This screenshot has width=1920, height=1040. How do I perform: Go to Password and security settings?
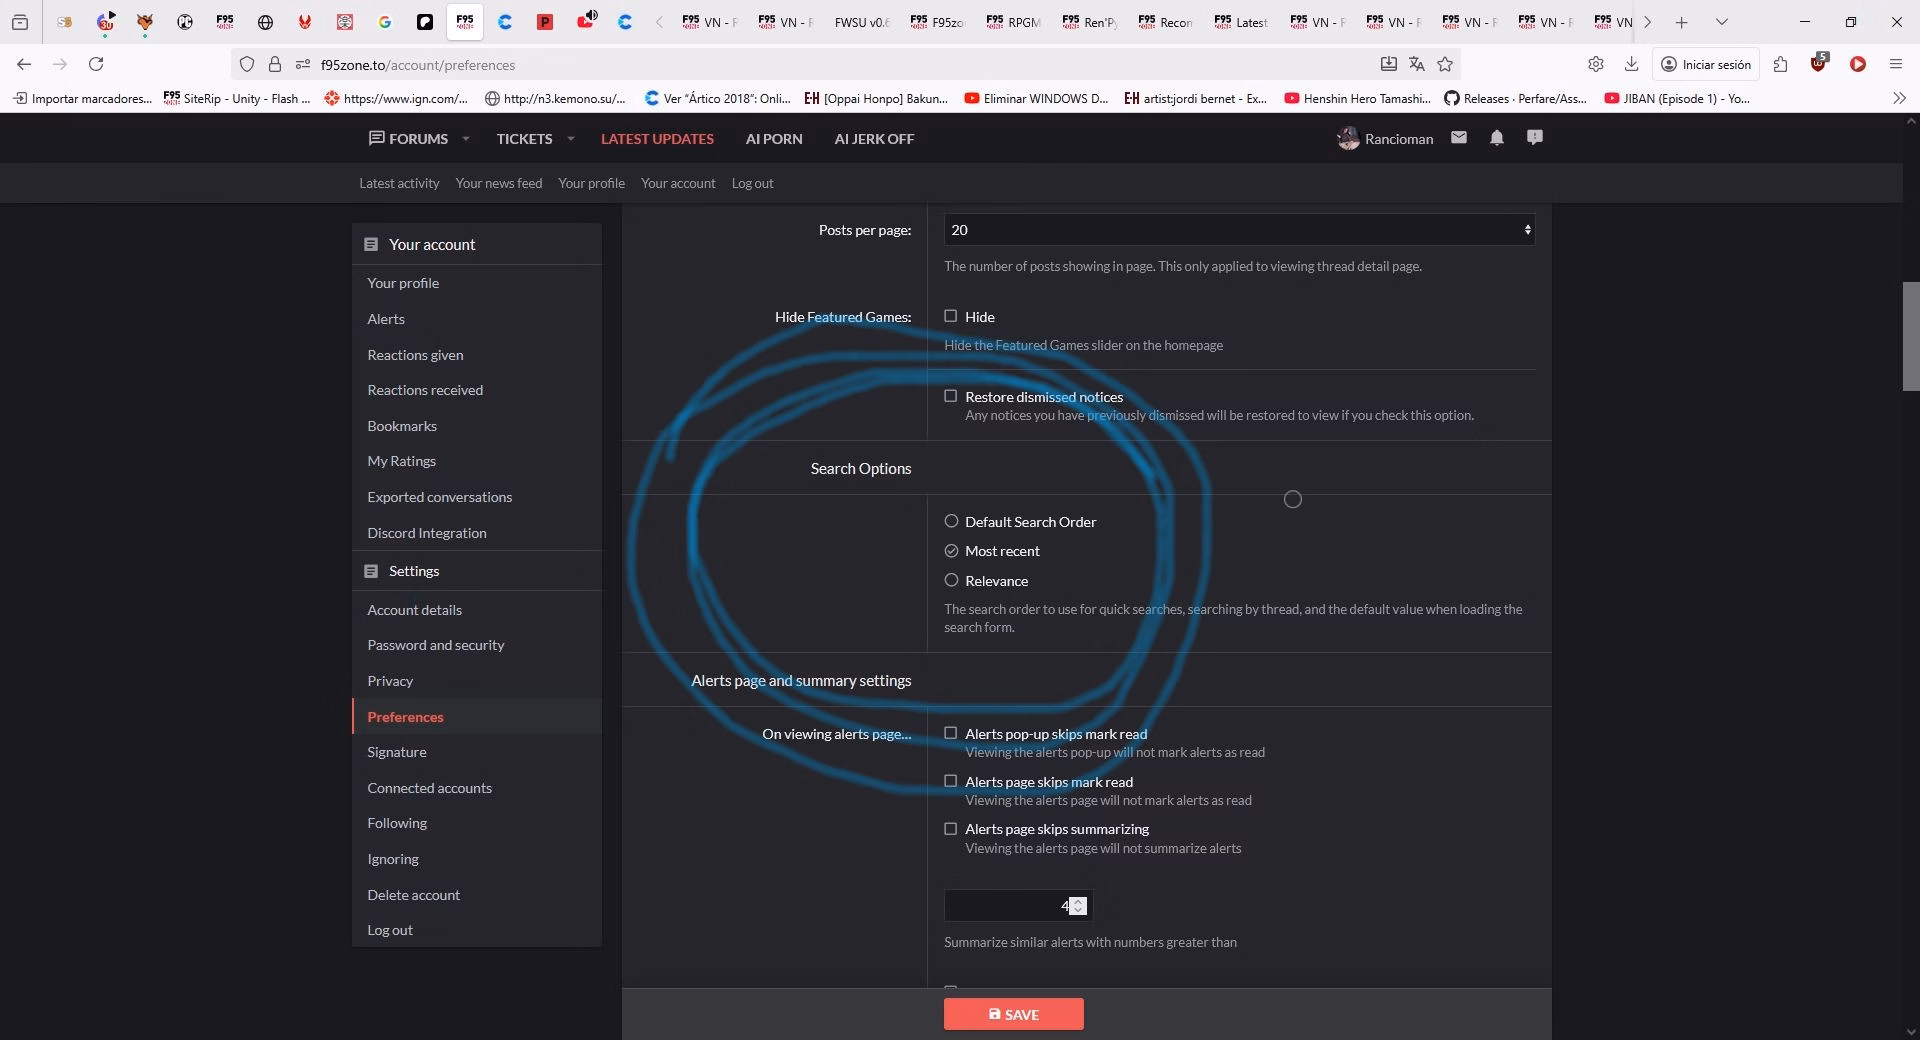[x=435, y=645]
